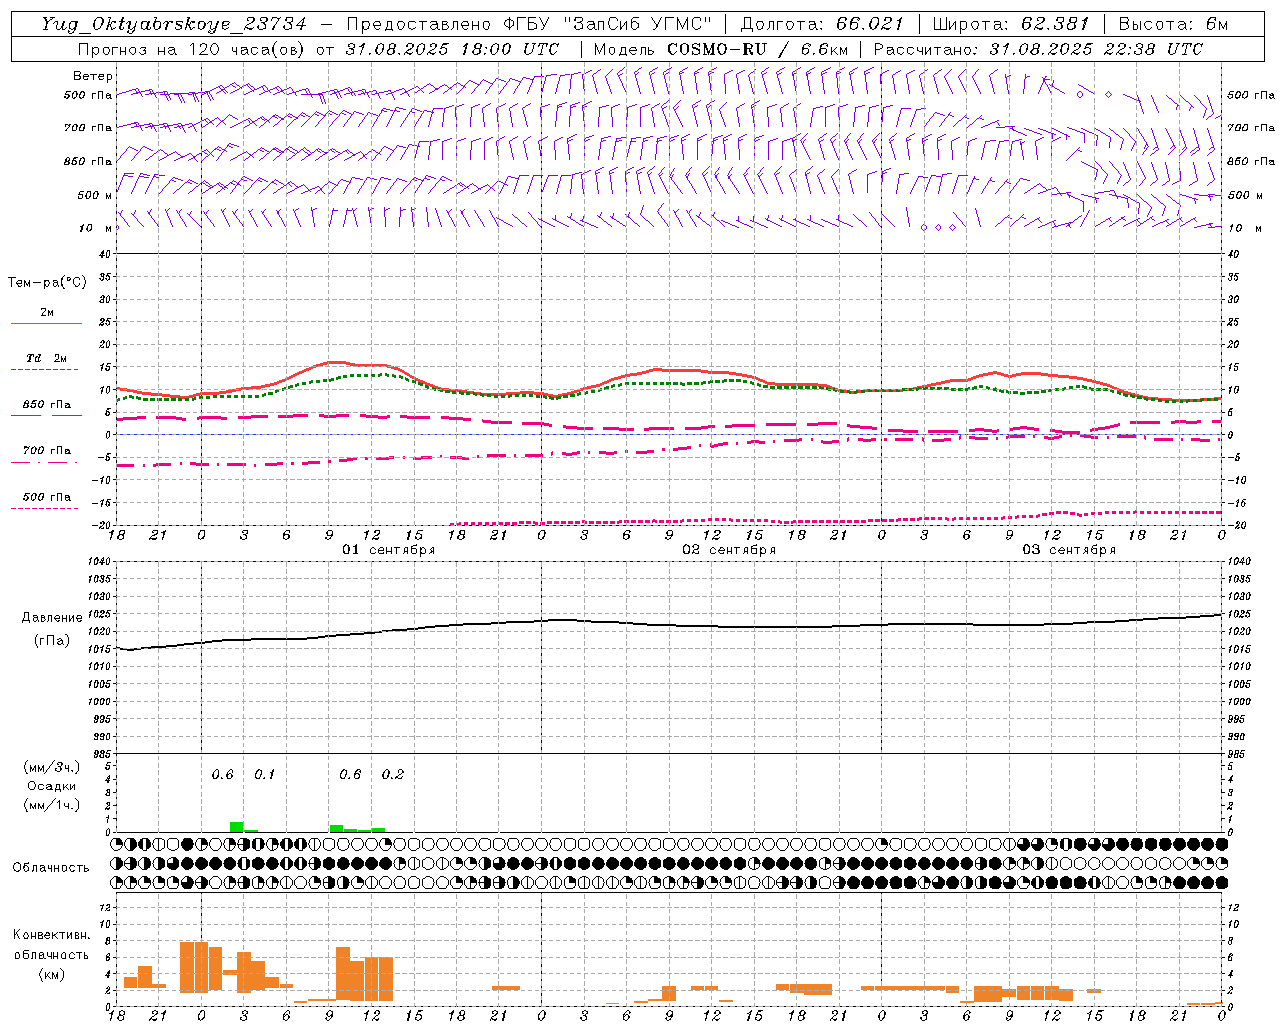
Task: Click the '700 гПа' temperature legend entry
Action: click(47, 451)
